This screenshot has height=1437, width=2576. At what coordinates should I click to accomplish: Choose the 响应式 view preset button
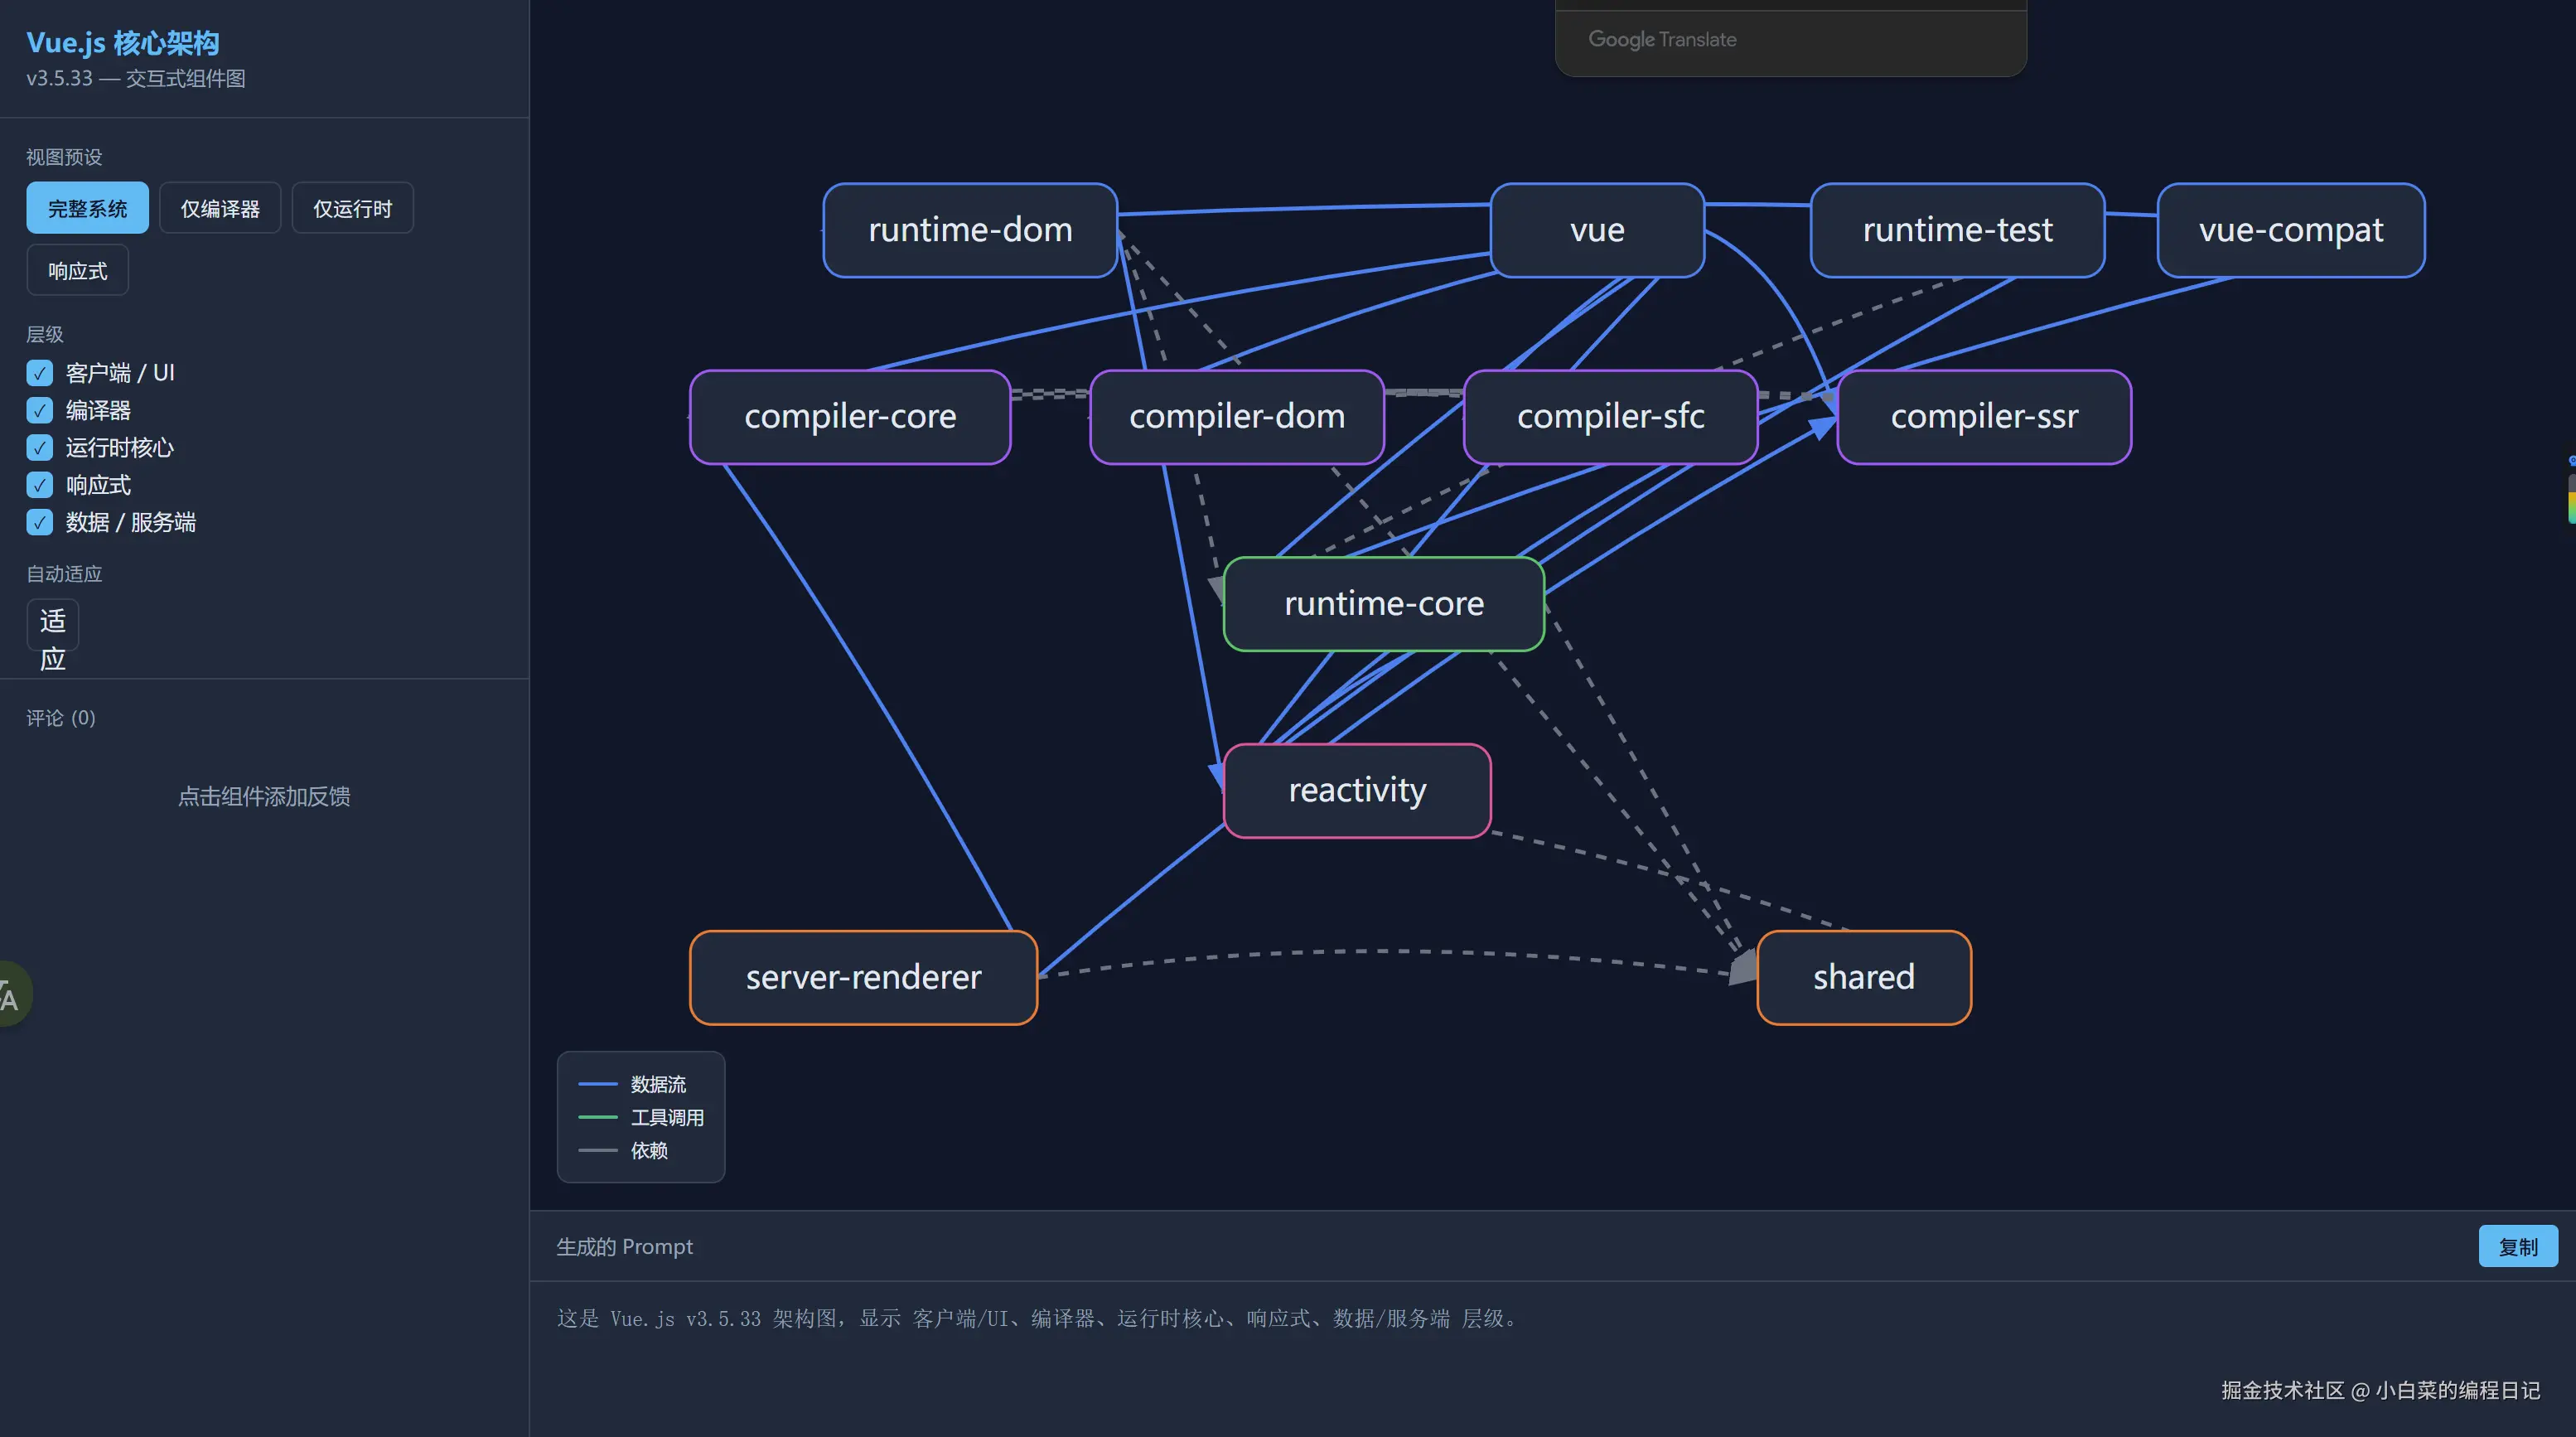tap(77, 270)
